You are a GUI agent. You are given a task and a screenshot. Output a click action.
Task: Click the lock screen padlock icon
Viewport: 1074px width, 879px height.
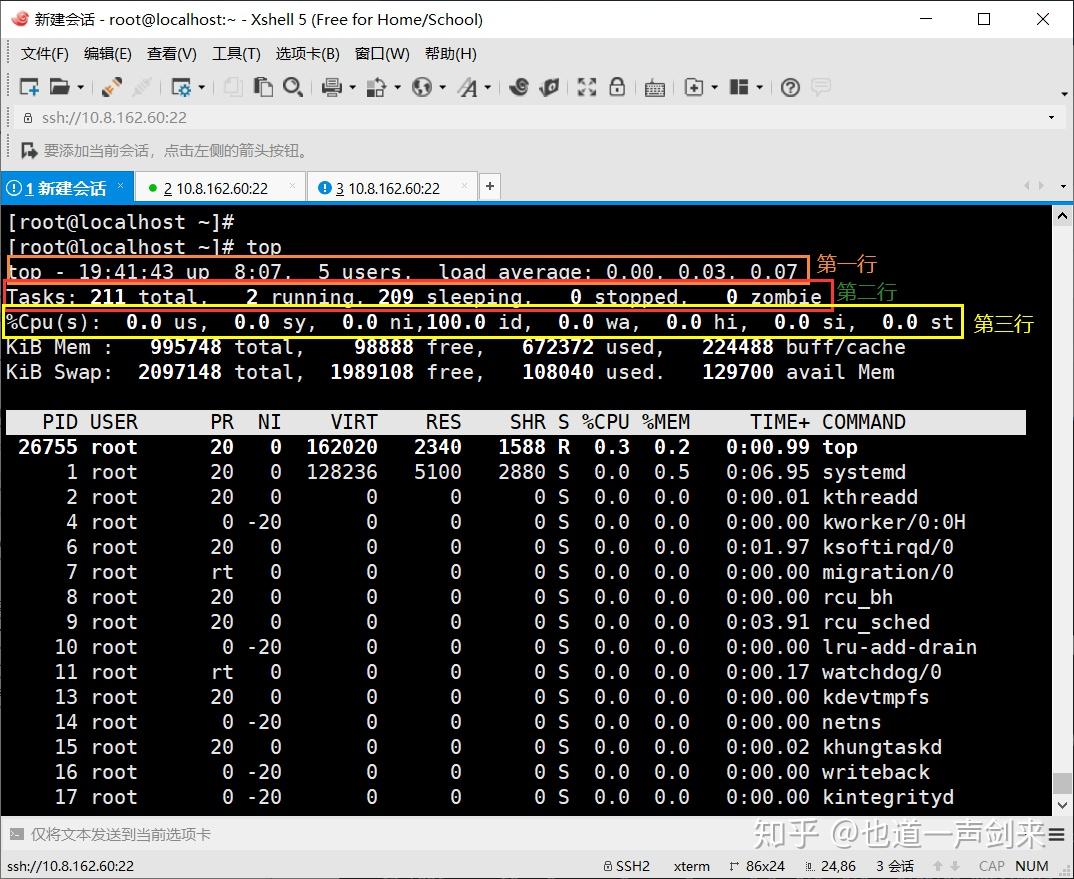pyautogui.click(x=617, y=88)
